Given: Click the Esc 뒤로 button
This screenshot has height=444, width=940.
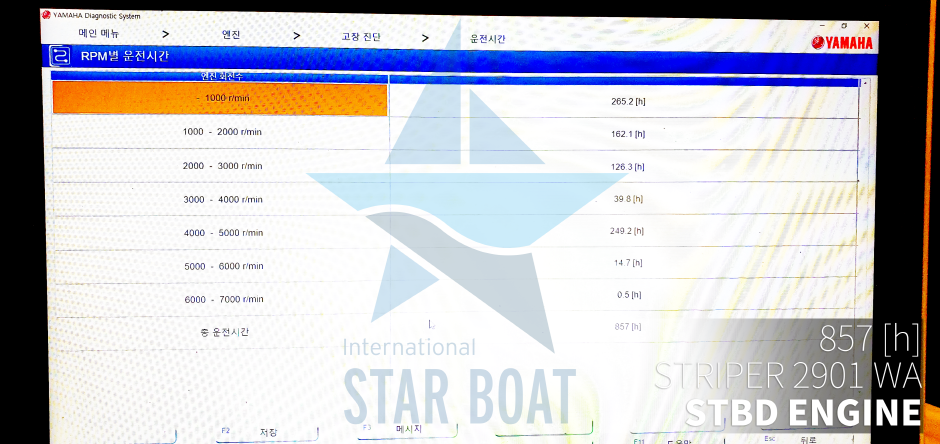Looking at the screenshot, I should click(806, 440).
